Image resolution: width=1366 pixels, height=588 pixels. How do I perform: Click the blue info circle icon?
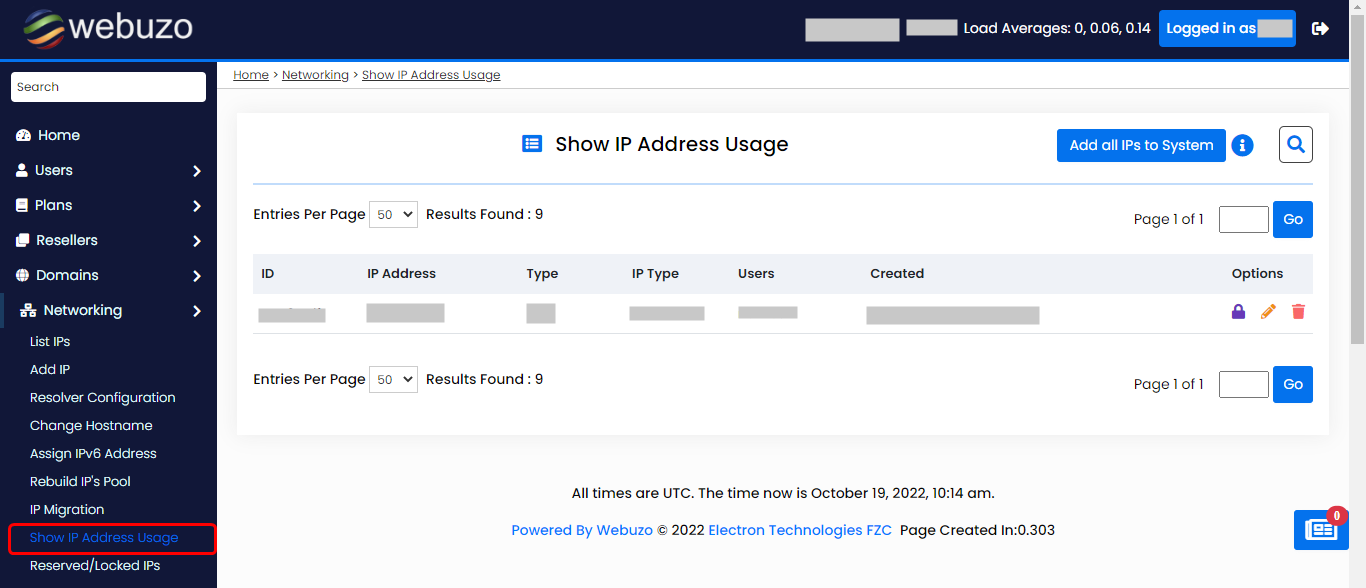coord(1242,146)
